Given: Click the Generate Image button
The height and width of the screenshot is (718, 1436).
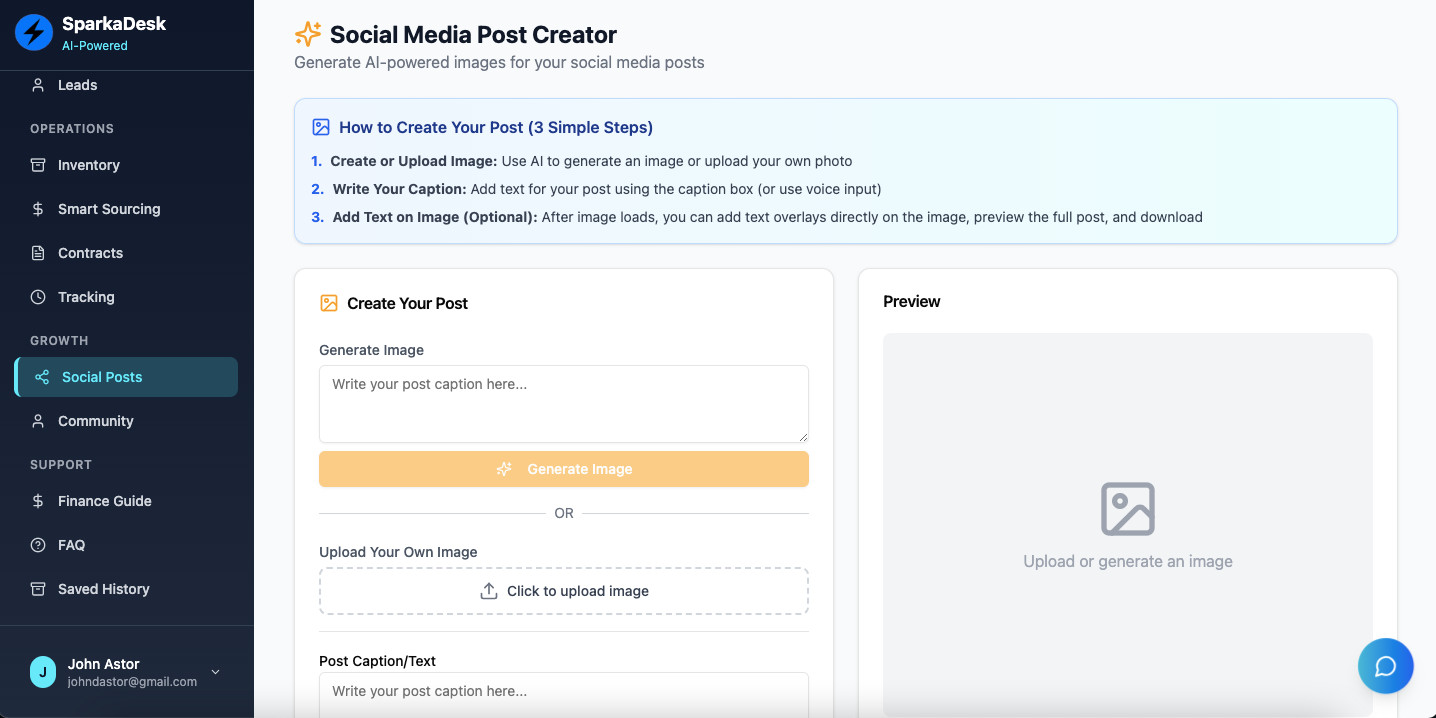Looking at the screenshot, I should [564, 469].
